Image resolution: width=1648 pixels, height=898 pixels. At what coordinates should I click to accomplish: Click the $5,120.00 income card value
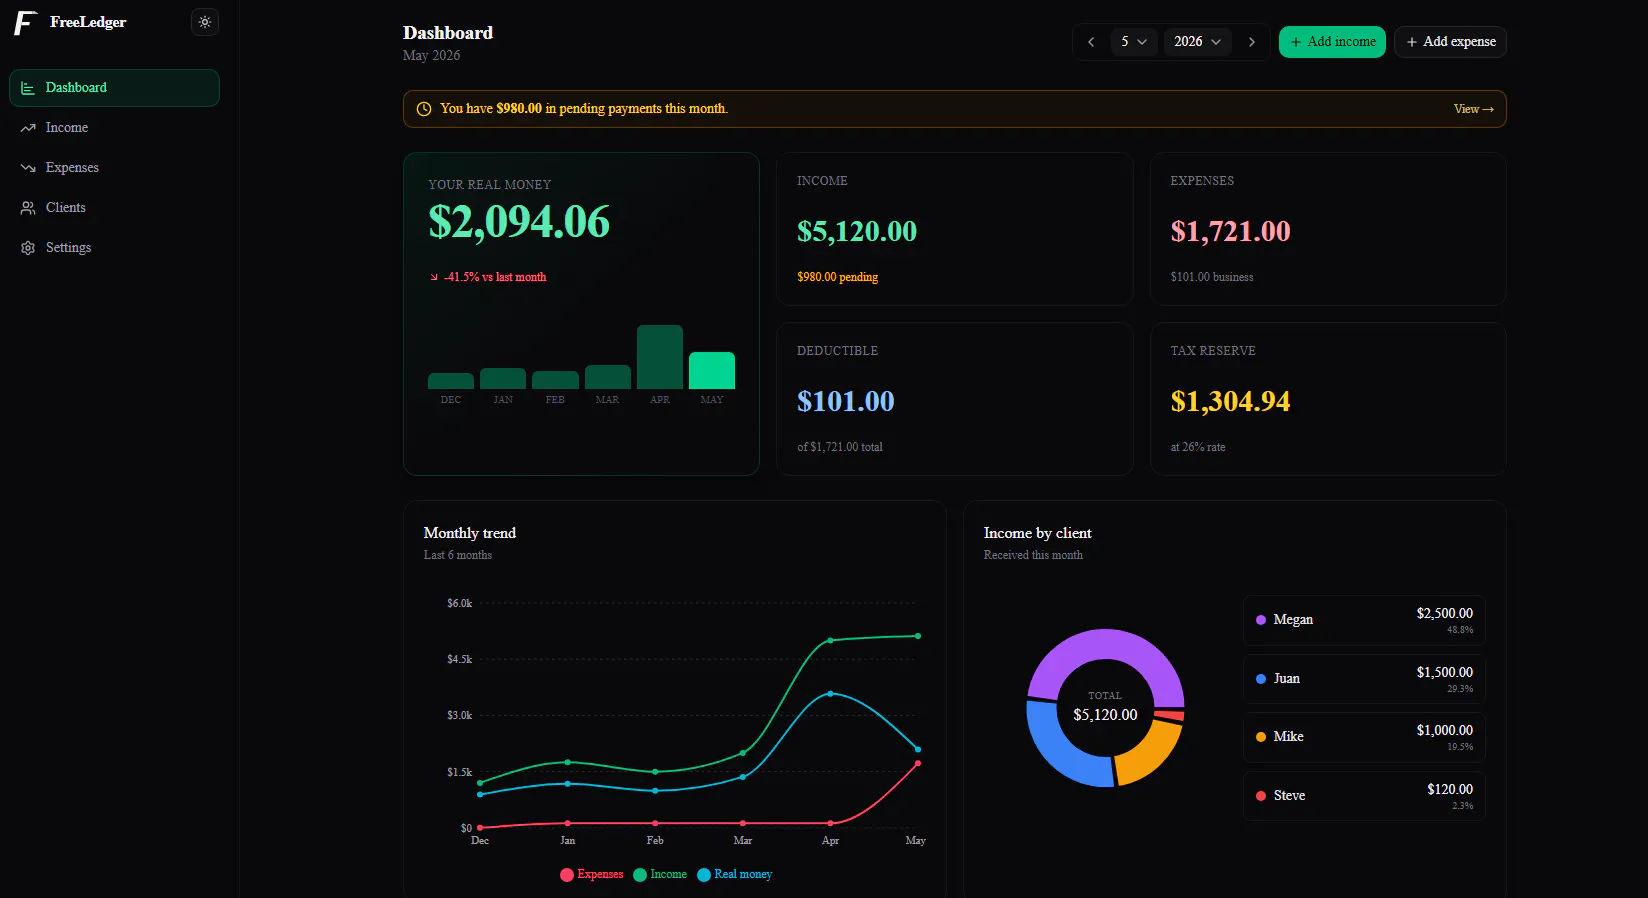tap(857, 232)
